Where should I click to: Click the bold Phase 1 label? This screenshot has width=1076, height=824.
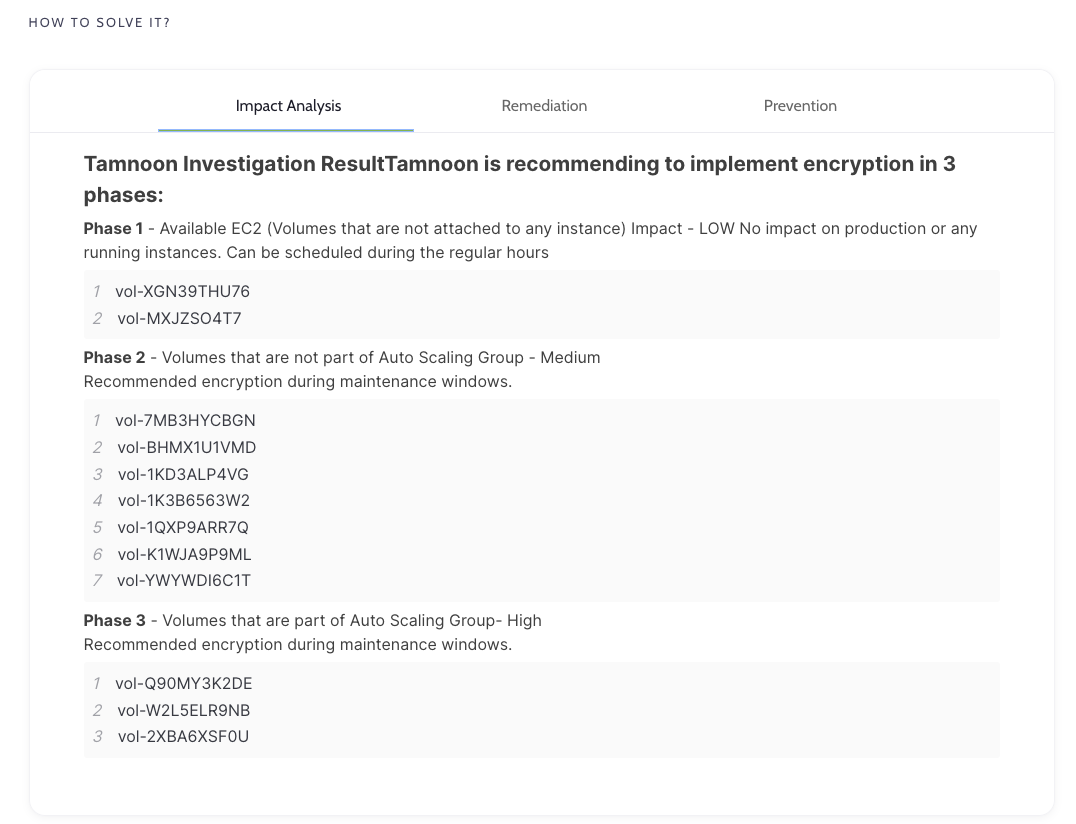click(113, 229)
